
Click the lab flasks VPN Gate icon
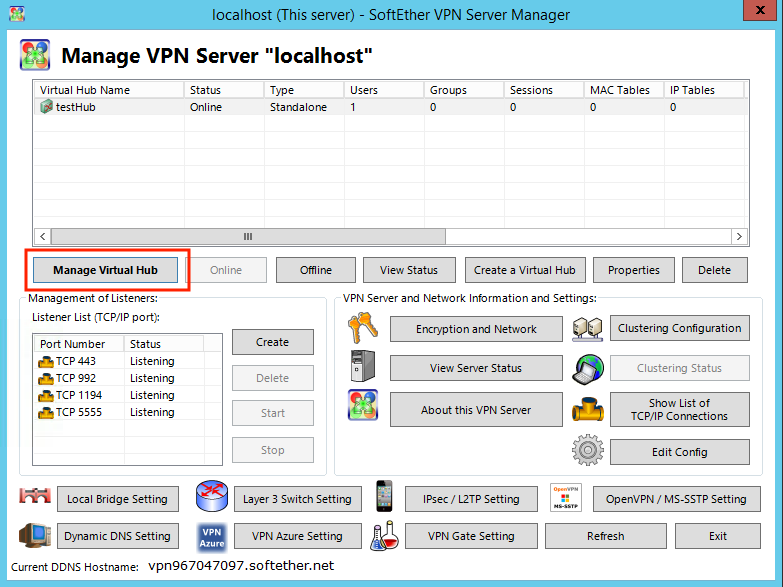pos(385,536)
